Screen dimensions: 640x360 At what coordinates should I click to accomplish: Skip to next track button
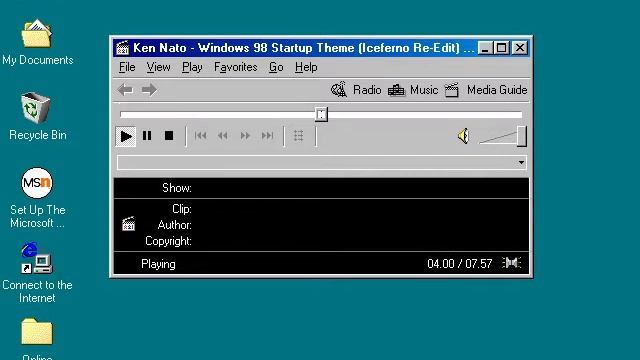pos(267,136)
